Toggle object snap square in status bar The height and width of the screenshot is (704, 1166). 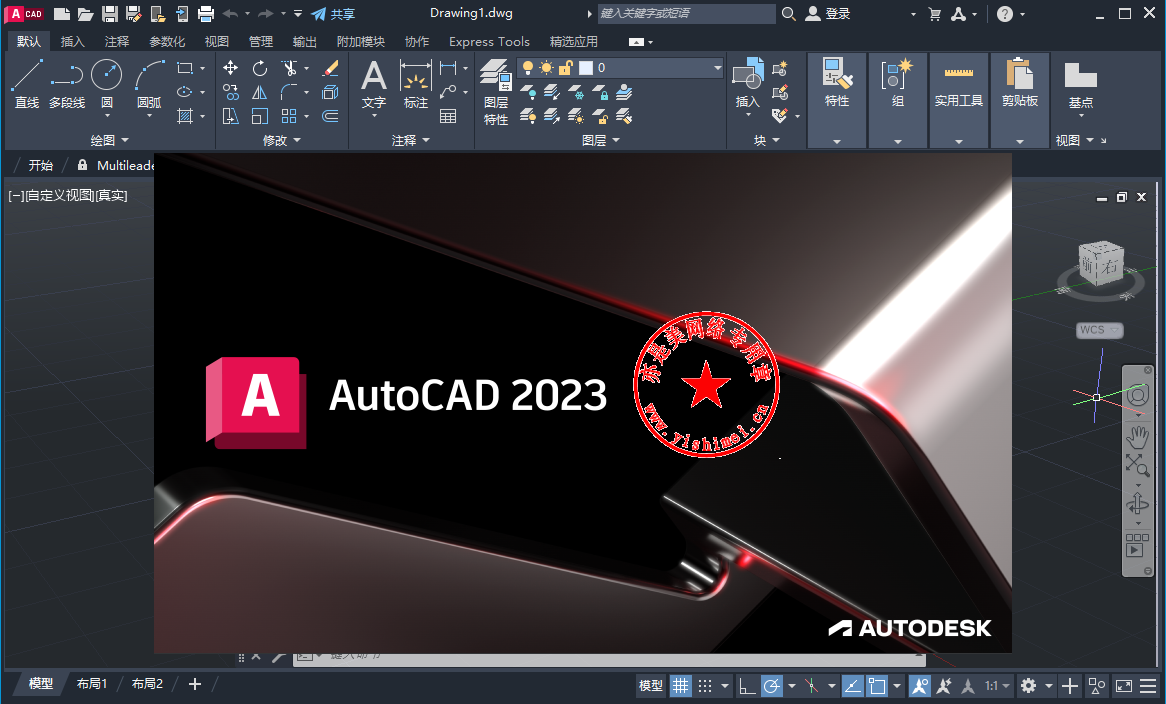[877, 685]
